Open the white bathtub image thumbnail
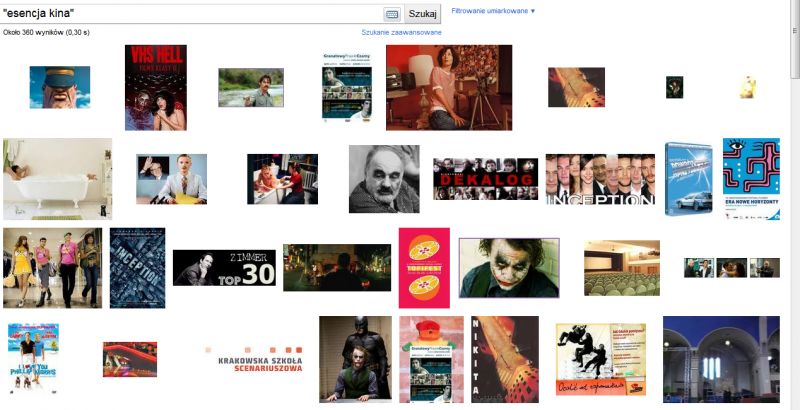This screenshot has width=800, height=410. tap(58, 179)
